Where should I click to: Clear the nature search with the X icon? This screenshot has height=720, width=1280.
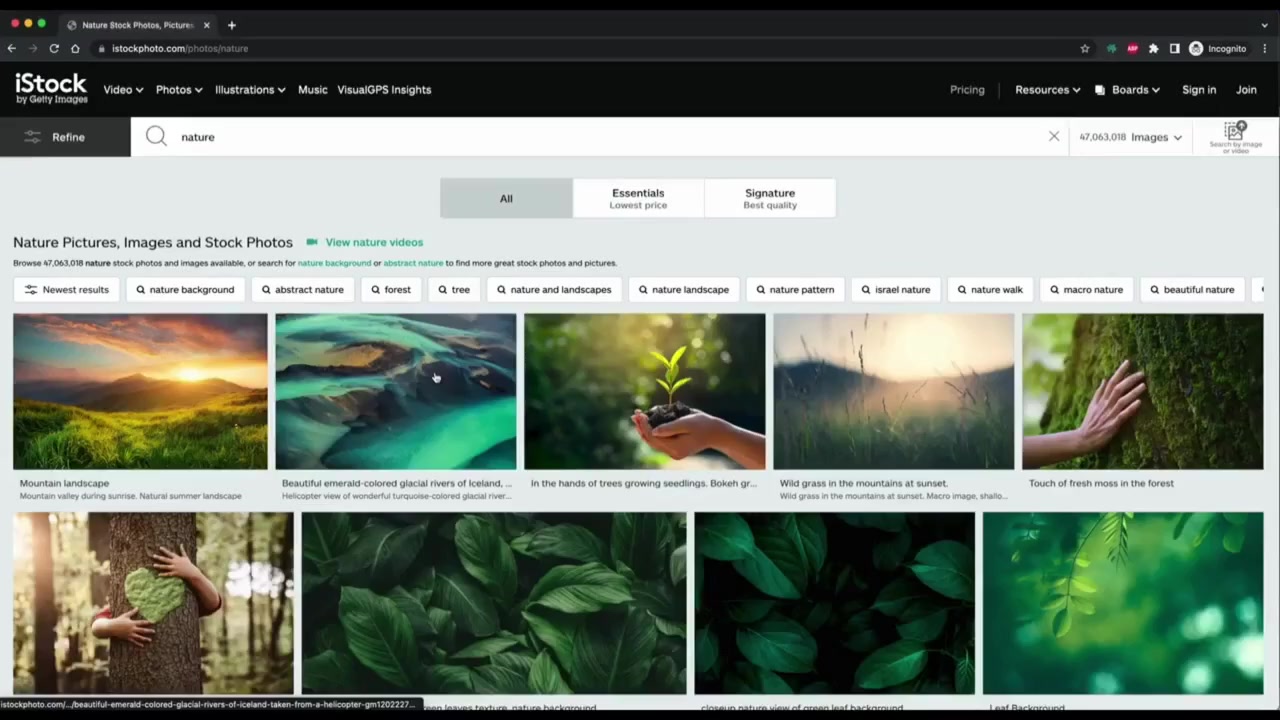click(1053, 136)
